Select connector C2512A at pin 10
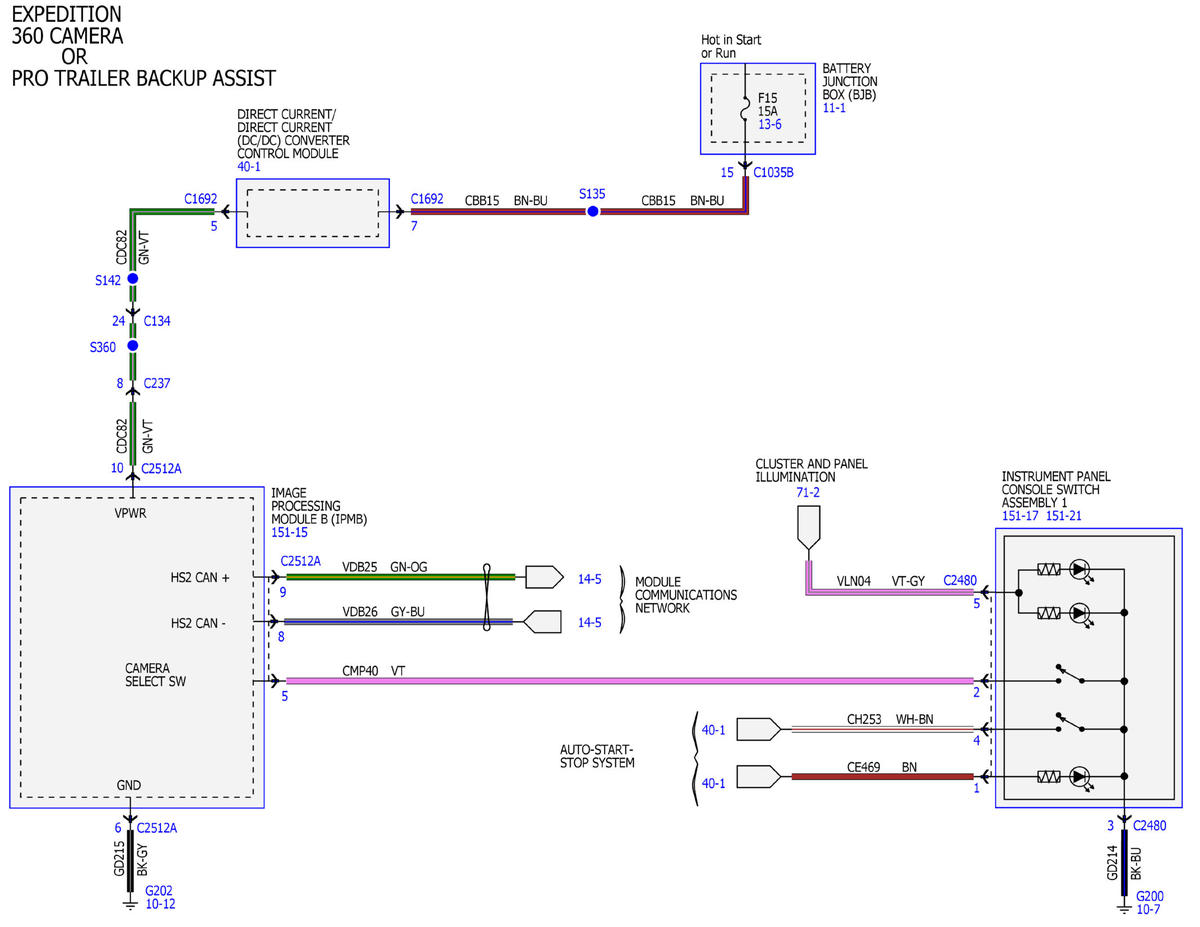The width and height of the screenshot is (1200, 927). pos(161,467)
